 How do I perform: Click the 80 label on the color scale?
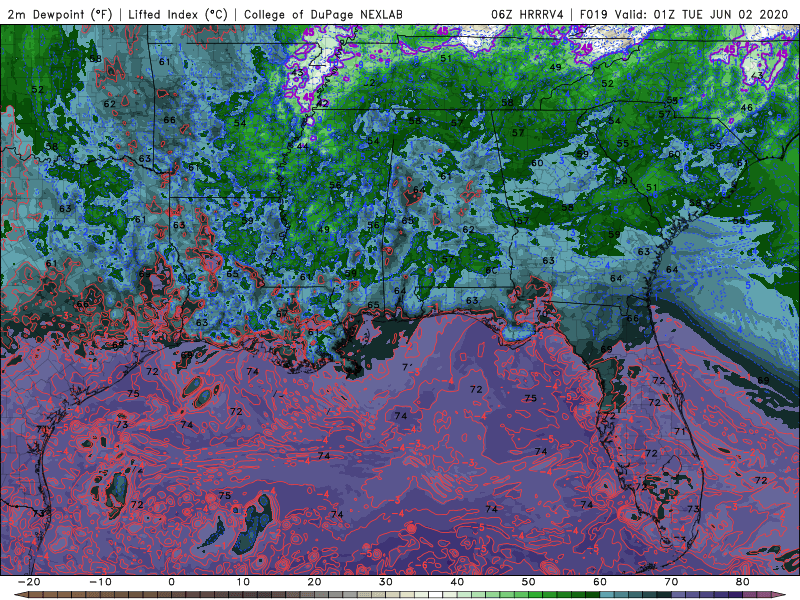click(743, 582)
